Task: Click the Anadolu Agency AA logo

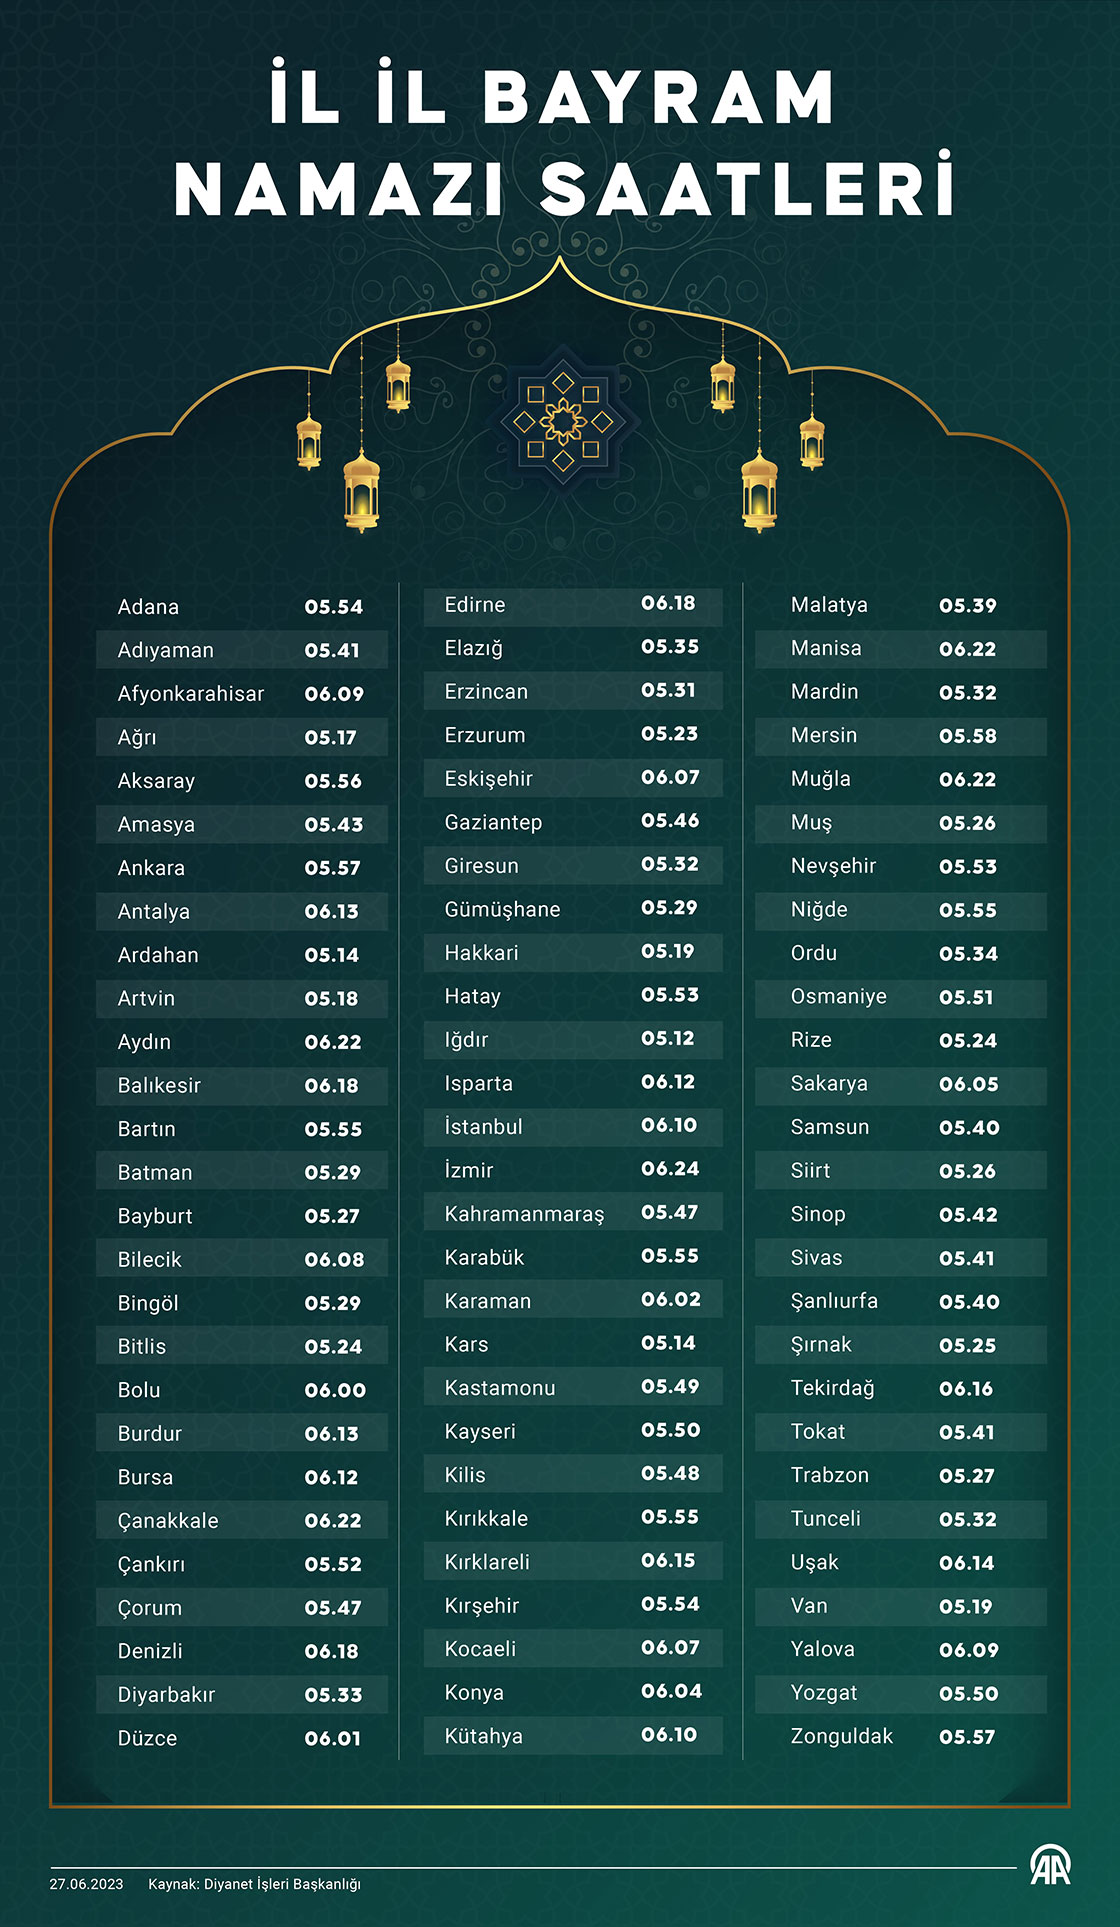Action: click(1050, 1865)
